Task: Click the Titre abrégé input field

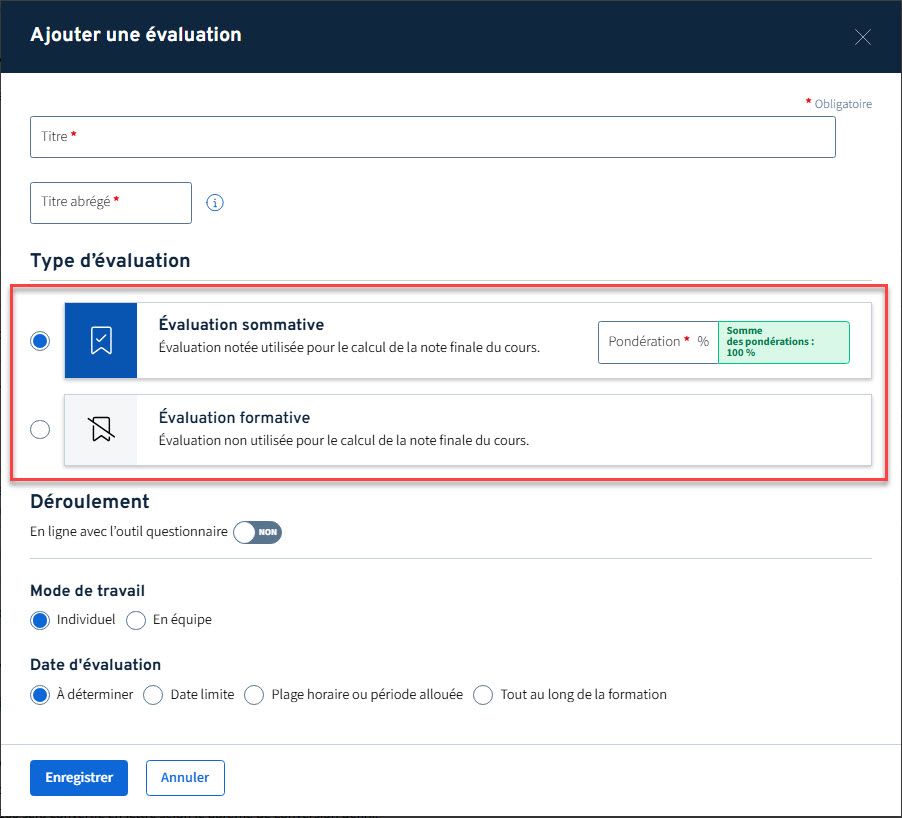Action: coord(110,202)
